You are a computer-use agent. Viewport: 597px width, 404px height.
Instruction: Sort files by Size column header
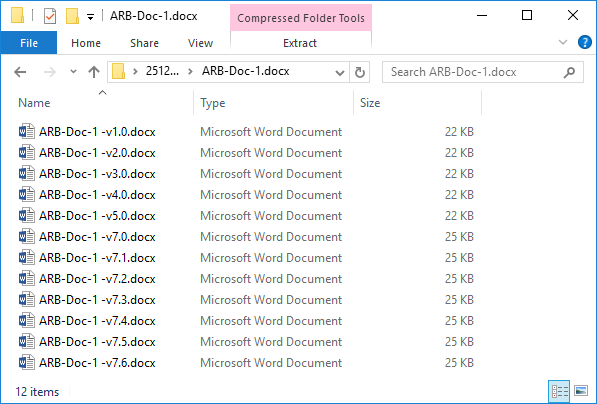tap(370, 103)
